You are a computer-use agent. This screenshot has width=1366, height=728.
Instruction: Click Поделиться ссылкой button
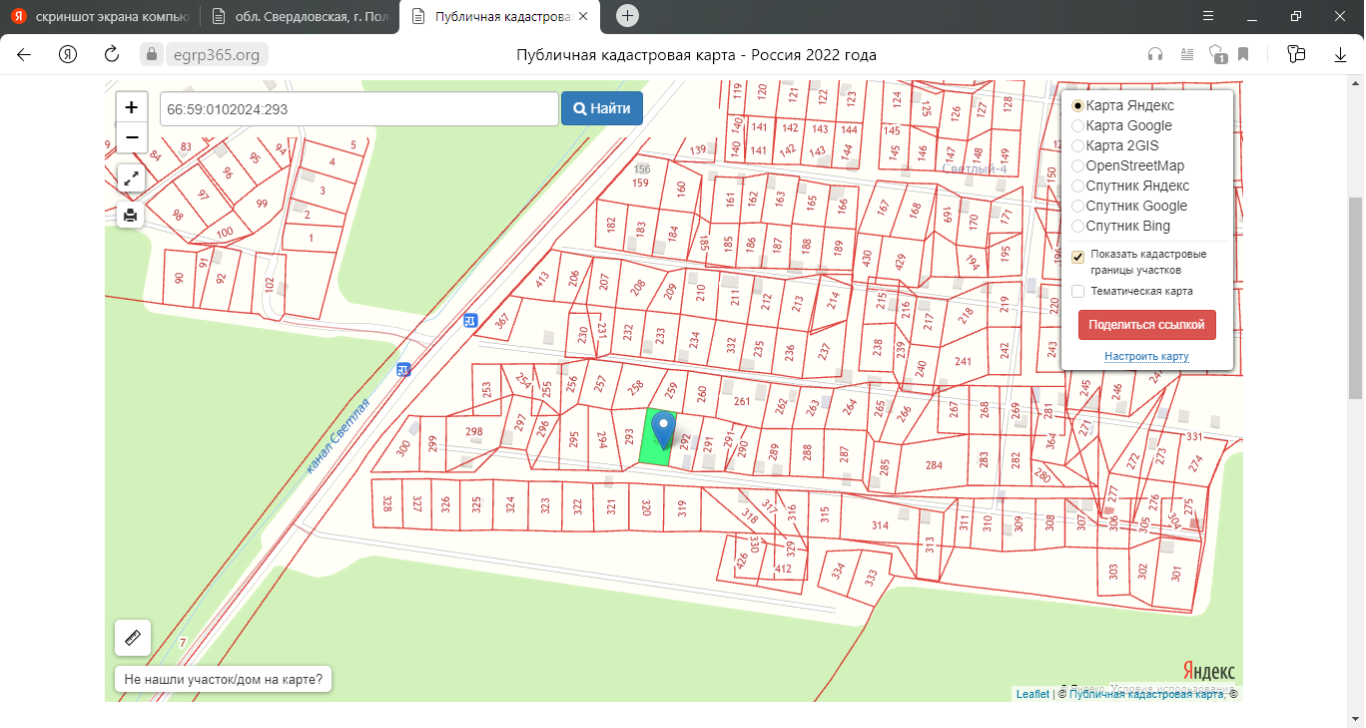pos(1147,324)
